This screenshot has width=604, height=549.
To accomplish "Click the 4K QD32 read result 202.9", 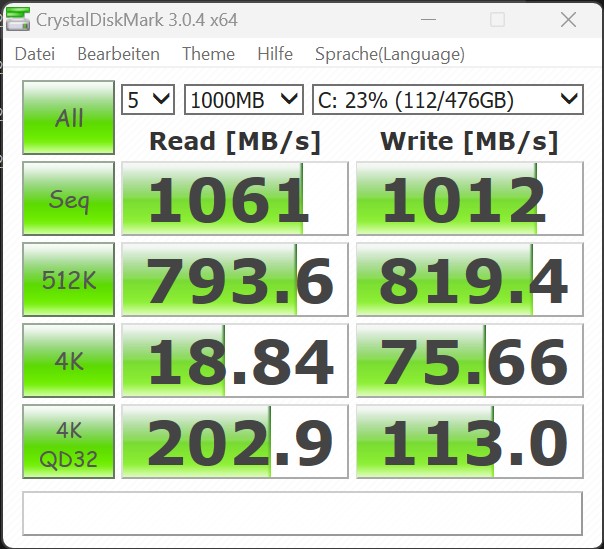I will (x=235, y=442).
